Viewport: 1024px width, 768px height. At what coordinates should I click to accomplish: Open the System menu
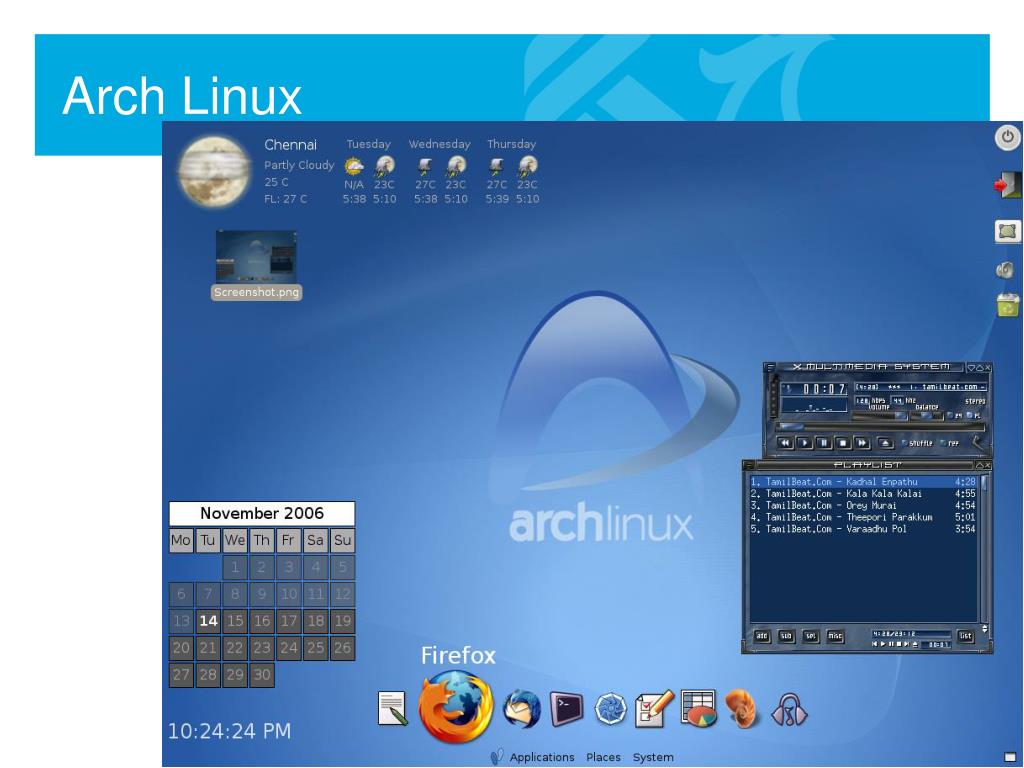click(x=653, y=757)
